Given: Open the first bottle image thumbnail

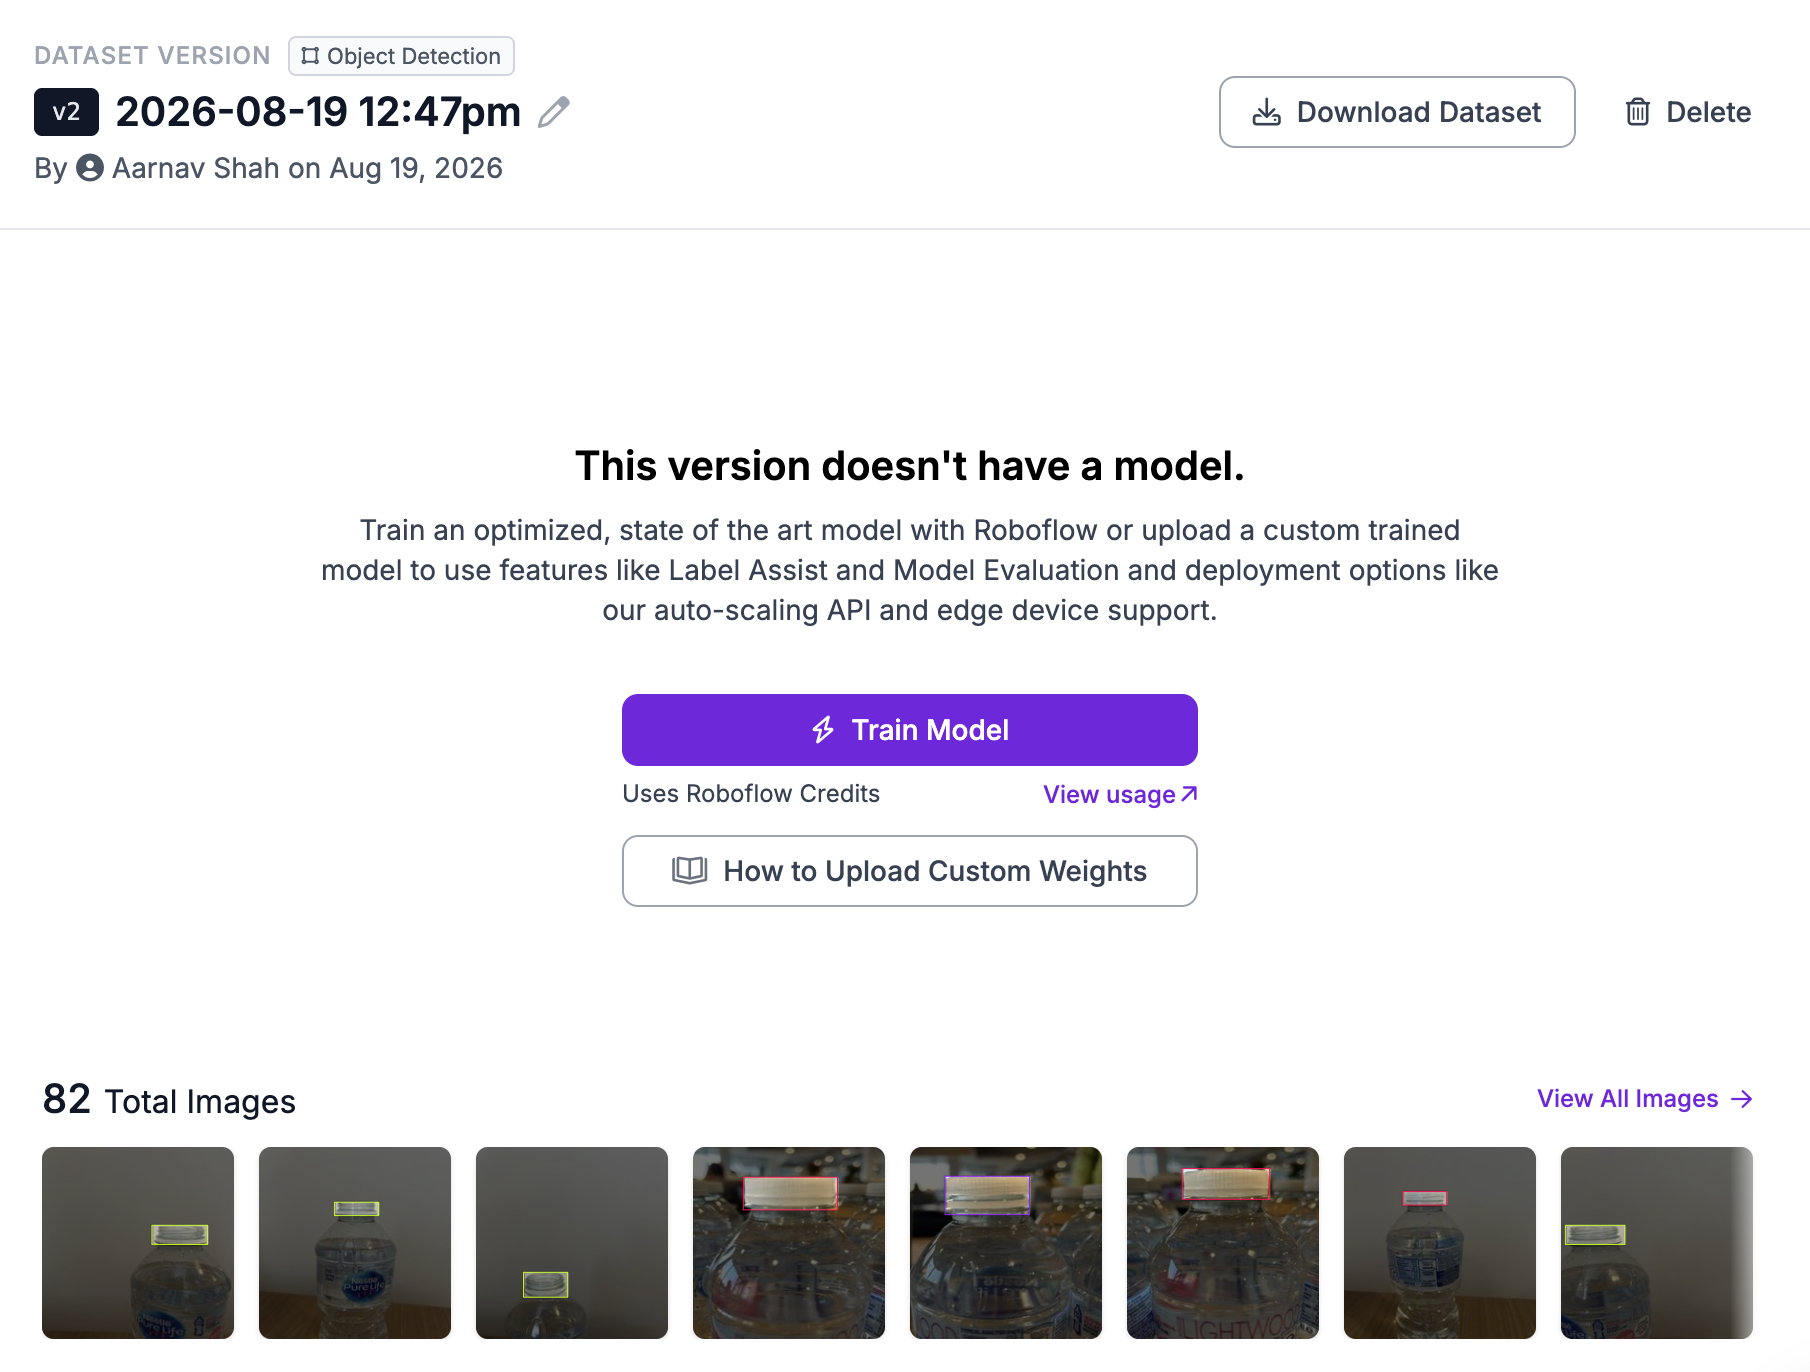Looking at the screenshot, I should click(x=138, y=1243).
